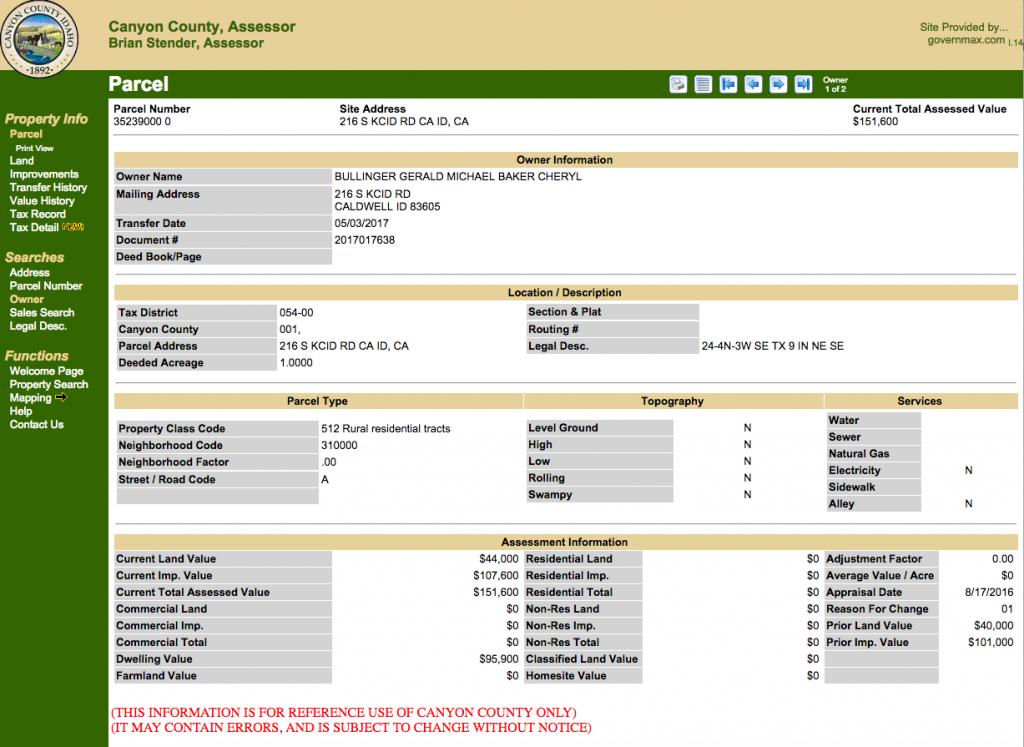Open Improvements from Property Info menu
The width and height of the screenshot is (1024, 747).
(x=43, y=174)
